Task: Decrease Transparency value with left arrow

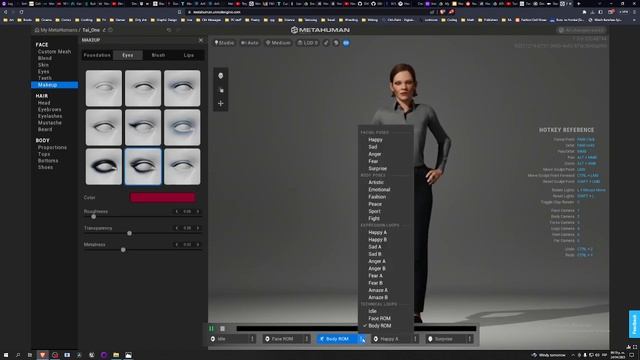Action: 177,228
